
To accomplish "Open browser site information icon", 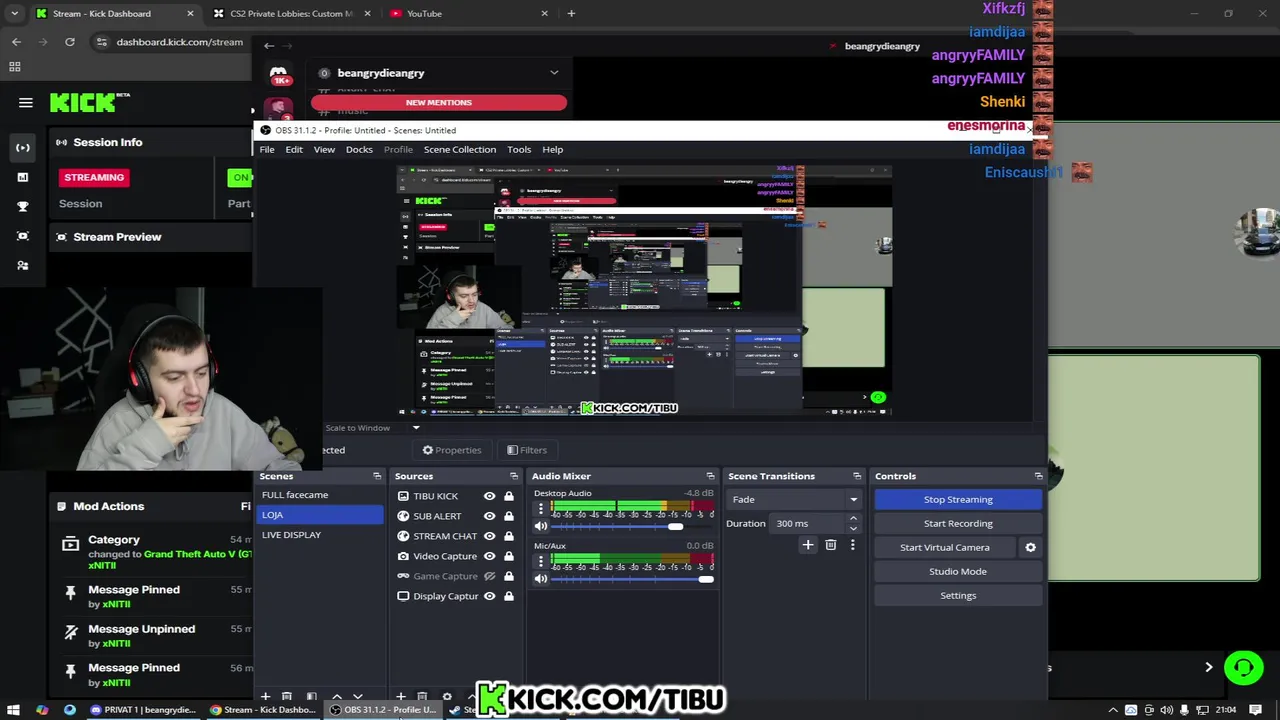I will point(102,42).
